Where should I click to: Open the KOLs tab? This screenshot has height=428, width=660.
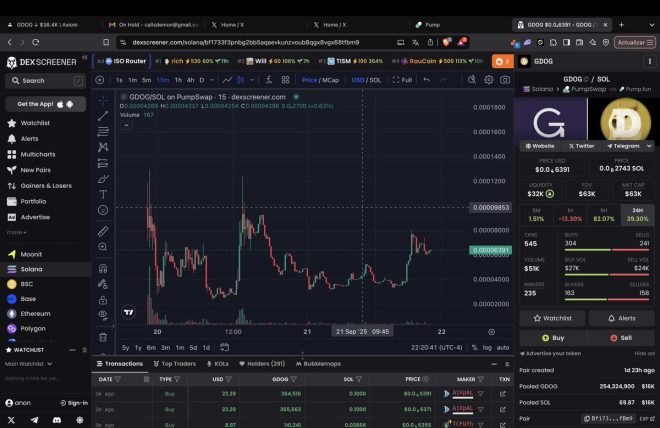click(x=218, y=364)
